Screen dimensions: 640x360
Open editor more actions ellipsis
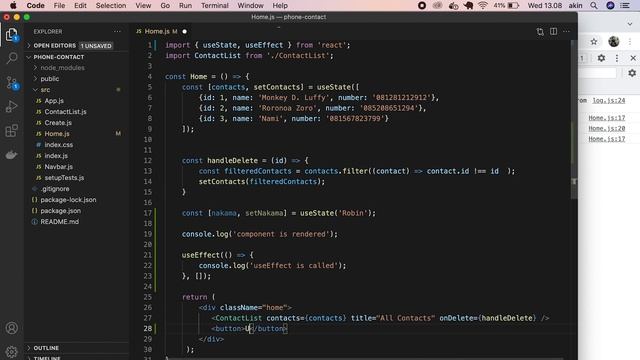coord(567,31)
